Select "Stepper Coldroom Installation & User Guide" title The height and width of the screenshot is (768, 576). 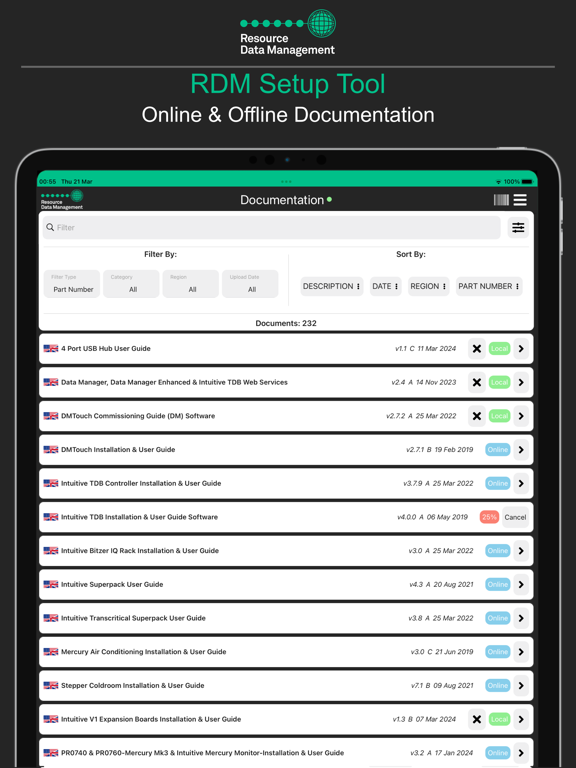pos(133,685)
